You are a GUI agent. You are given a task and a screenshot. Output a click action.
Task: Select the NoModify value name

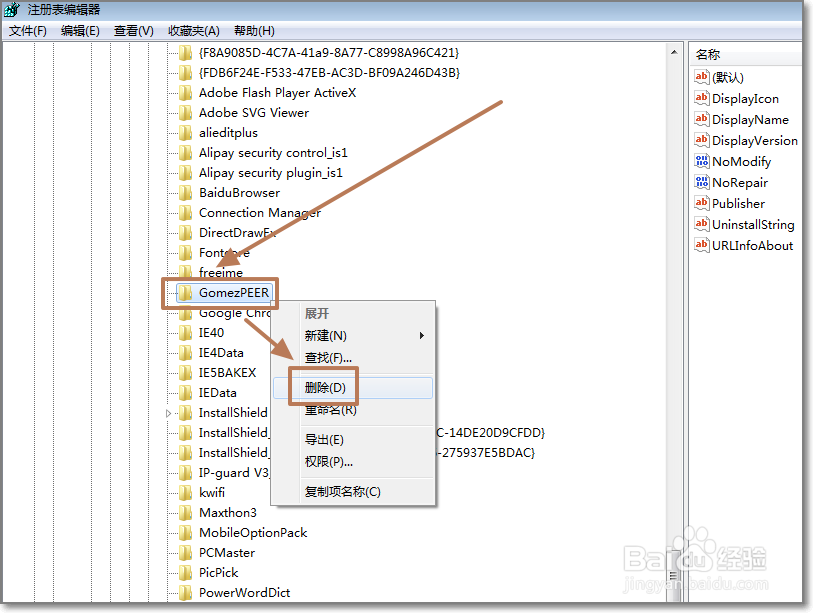point(741,162)
